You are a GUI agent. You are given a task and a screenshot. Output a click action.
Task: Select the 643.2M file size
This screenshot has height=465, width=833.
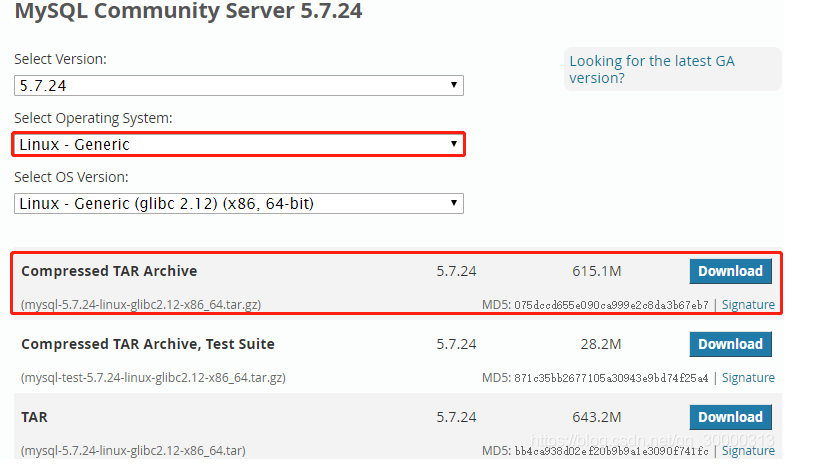(x=597, y=417)
